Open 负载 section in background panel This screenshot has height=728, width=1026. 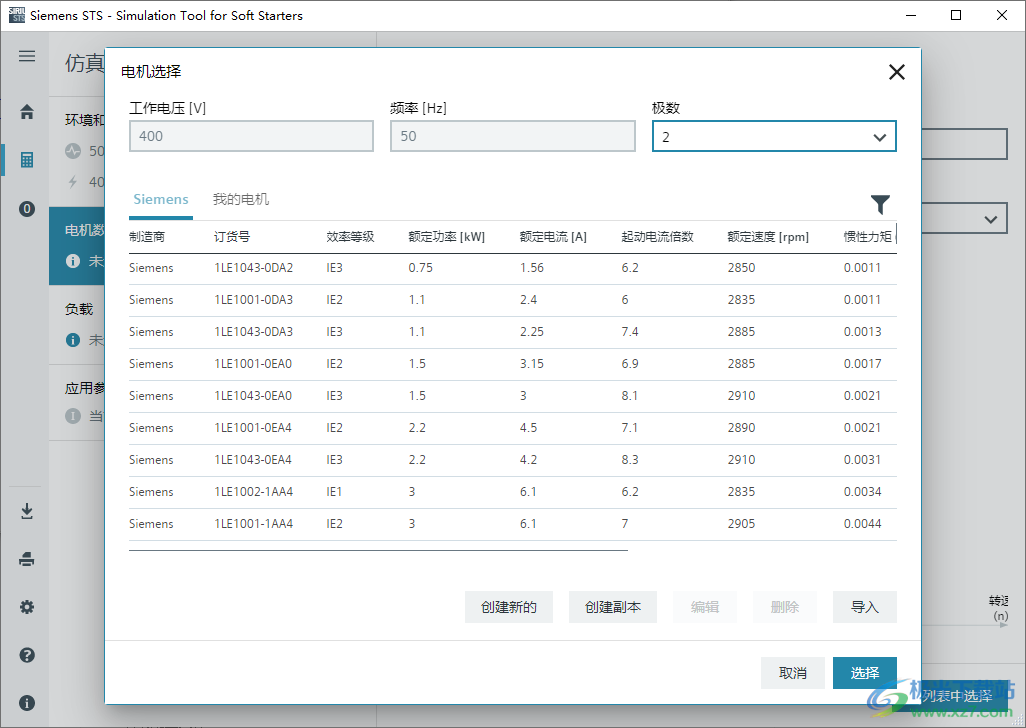coord(77,324)
